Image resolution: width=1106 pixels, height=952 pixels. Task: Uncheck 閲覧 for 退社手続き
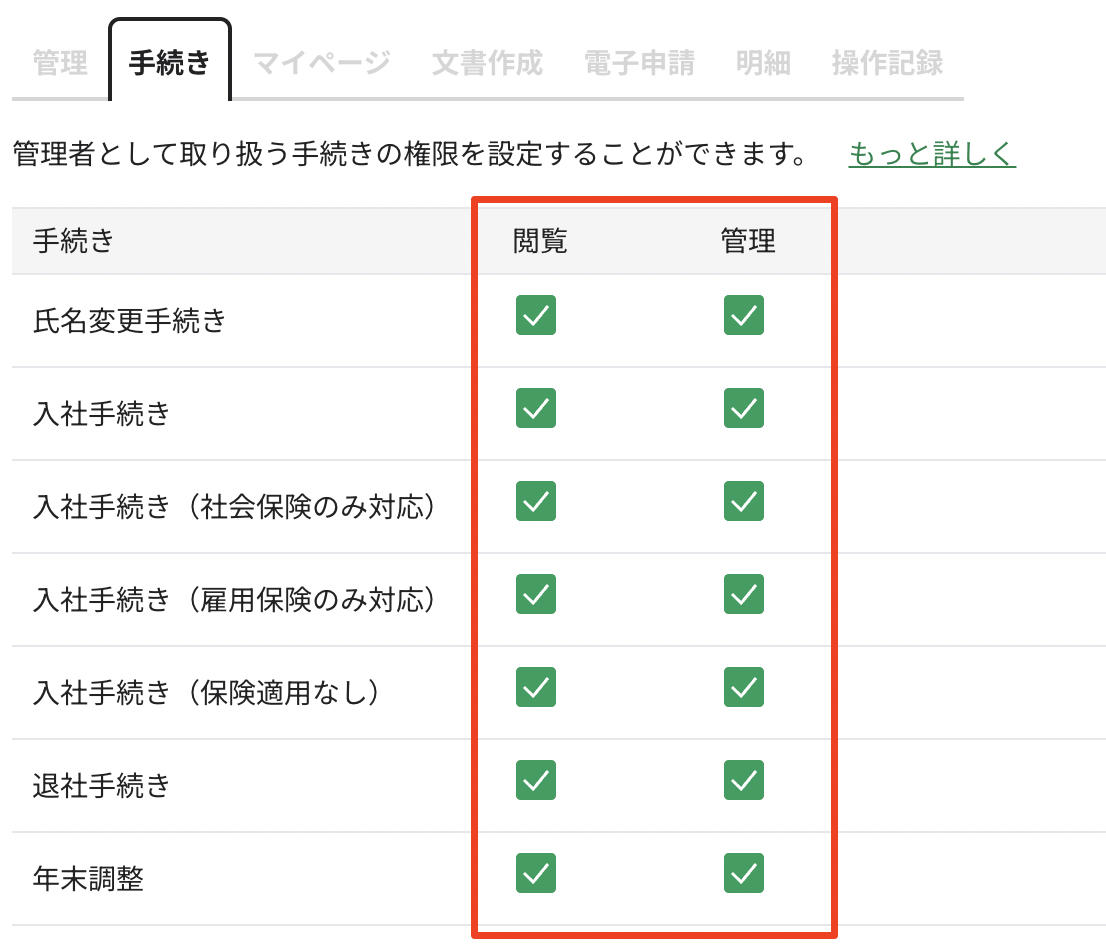pos(536,781)
